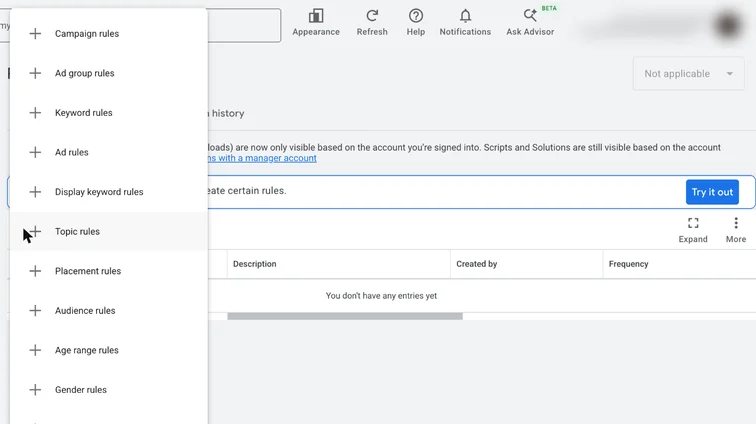Select Ad rules menu entry
This screenshot has width=756, height=424.
[x=109, y=152]
